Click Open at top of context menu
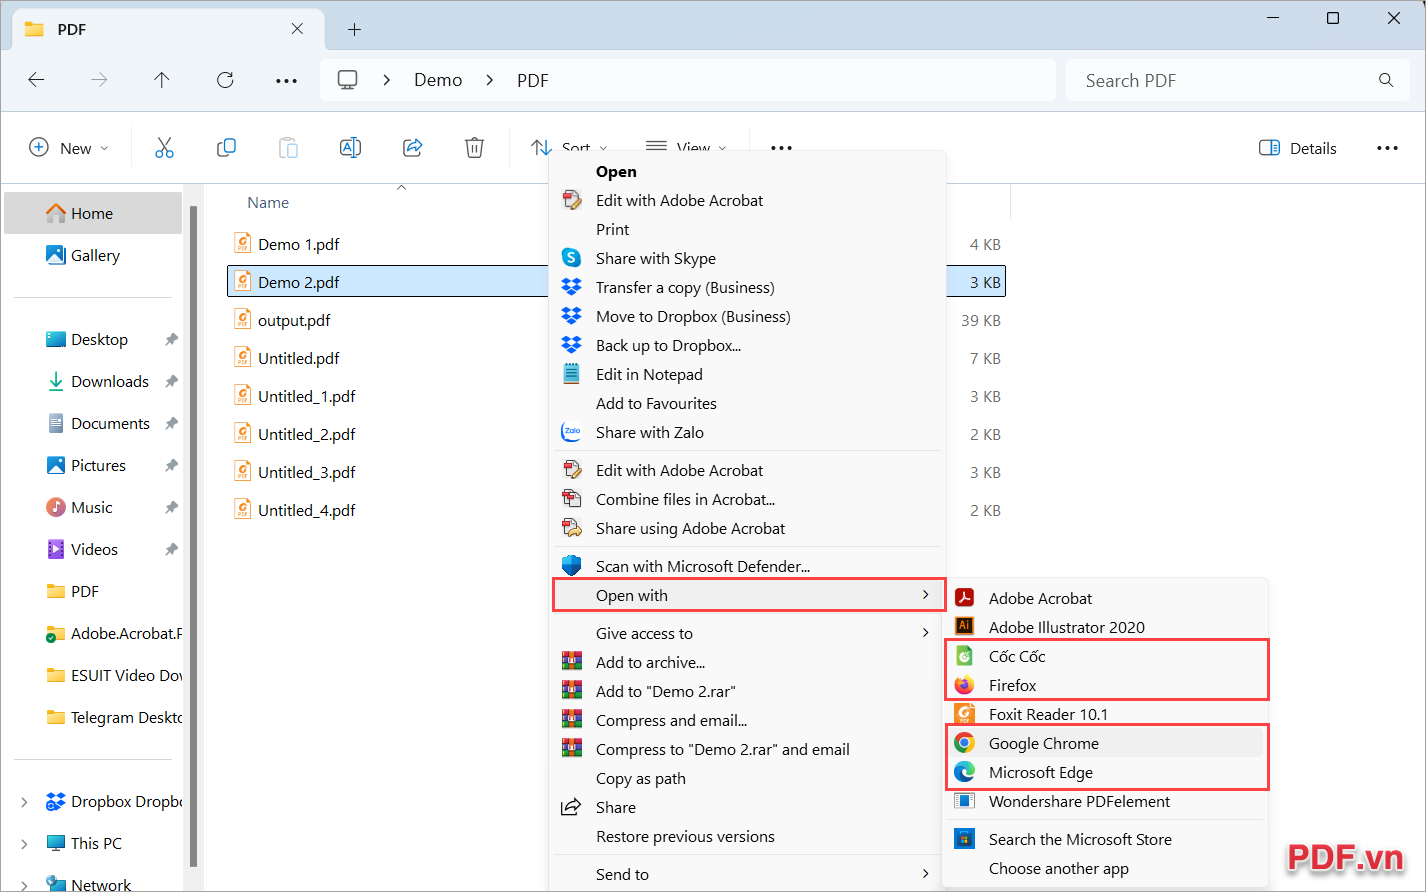Screen dimensions: 1426x892 [x=748, y=171]
